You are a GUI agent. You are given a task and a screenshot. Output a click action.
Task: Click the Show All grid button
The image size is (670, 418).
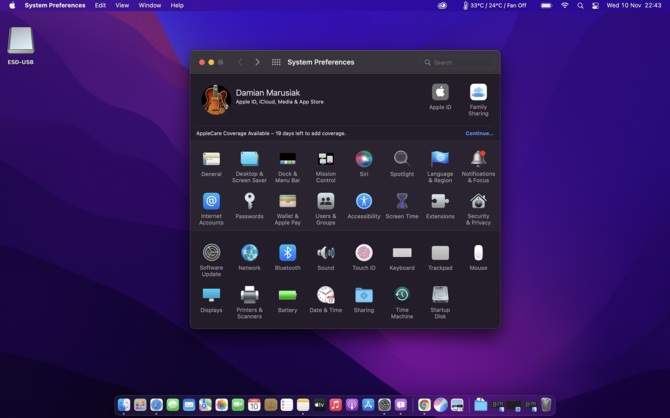pyautogui.click(x=276, y=62)
